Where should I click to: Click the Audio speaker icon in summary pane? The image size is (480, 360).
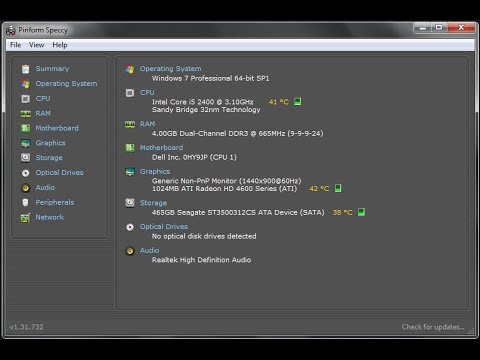pyautogui.click(x=130, y=251)
